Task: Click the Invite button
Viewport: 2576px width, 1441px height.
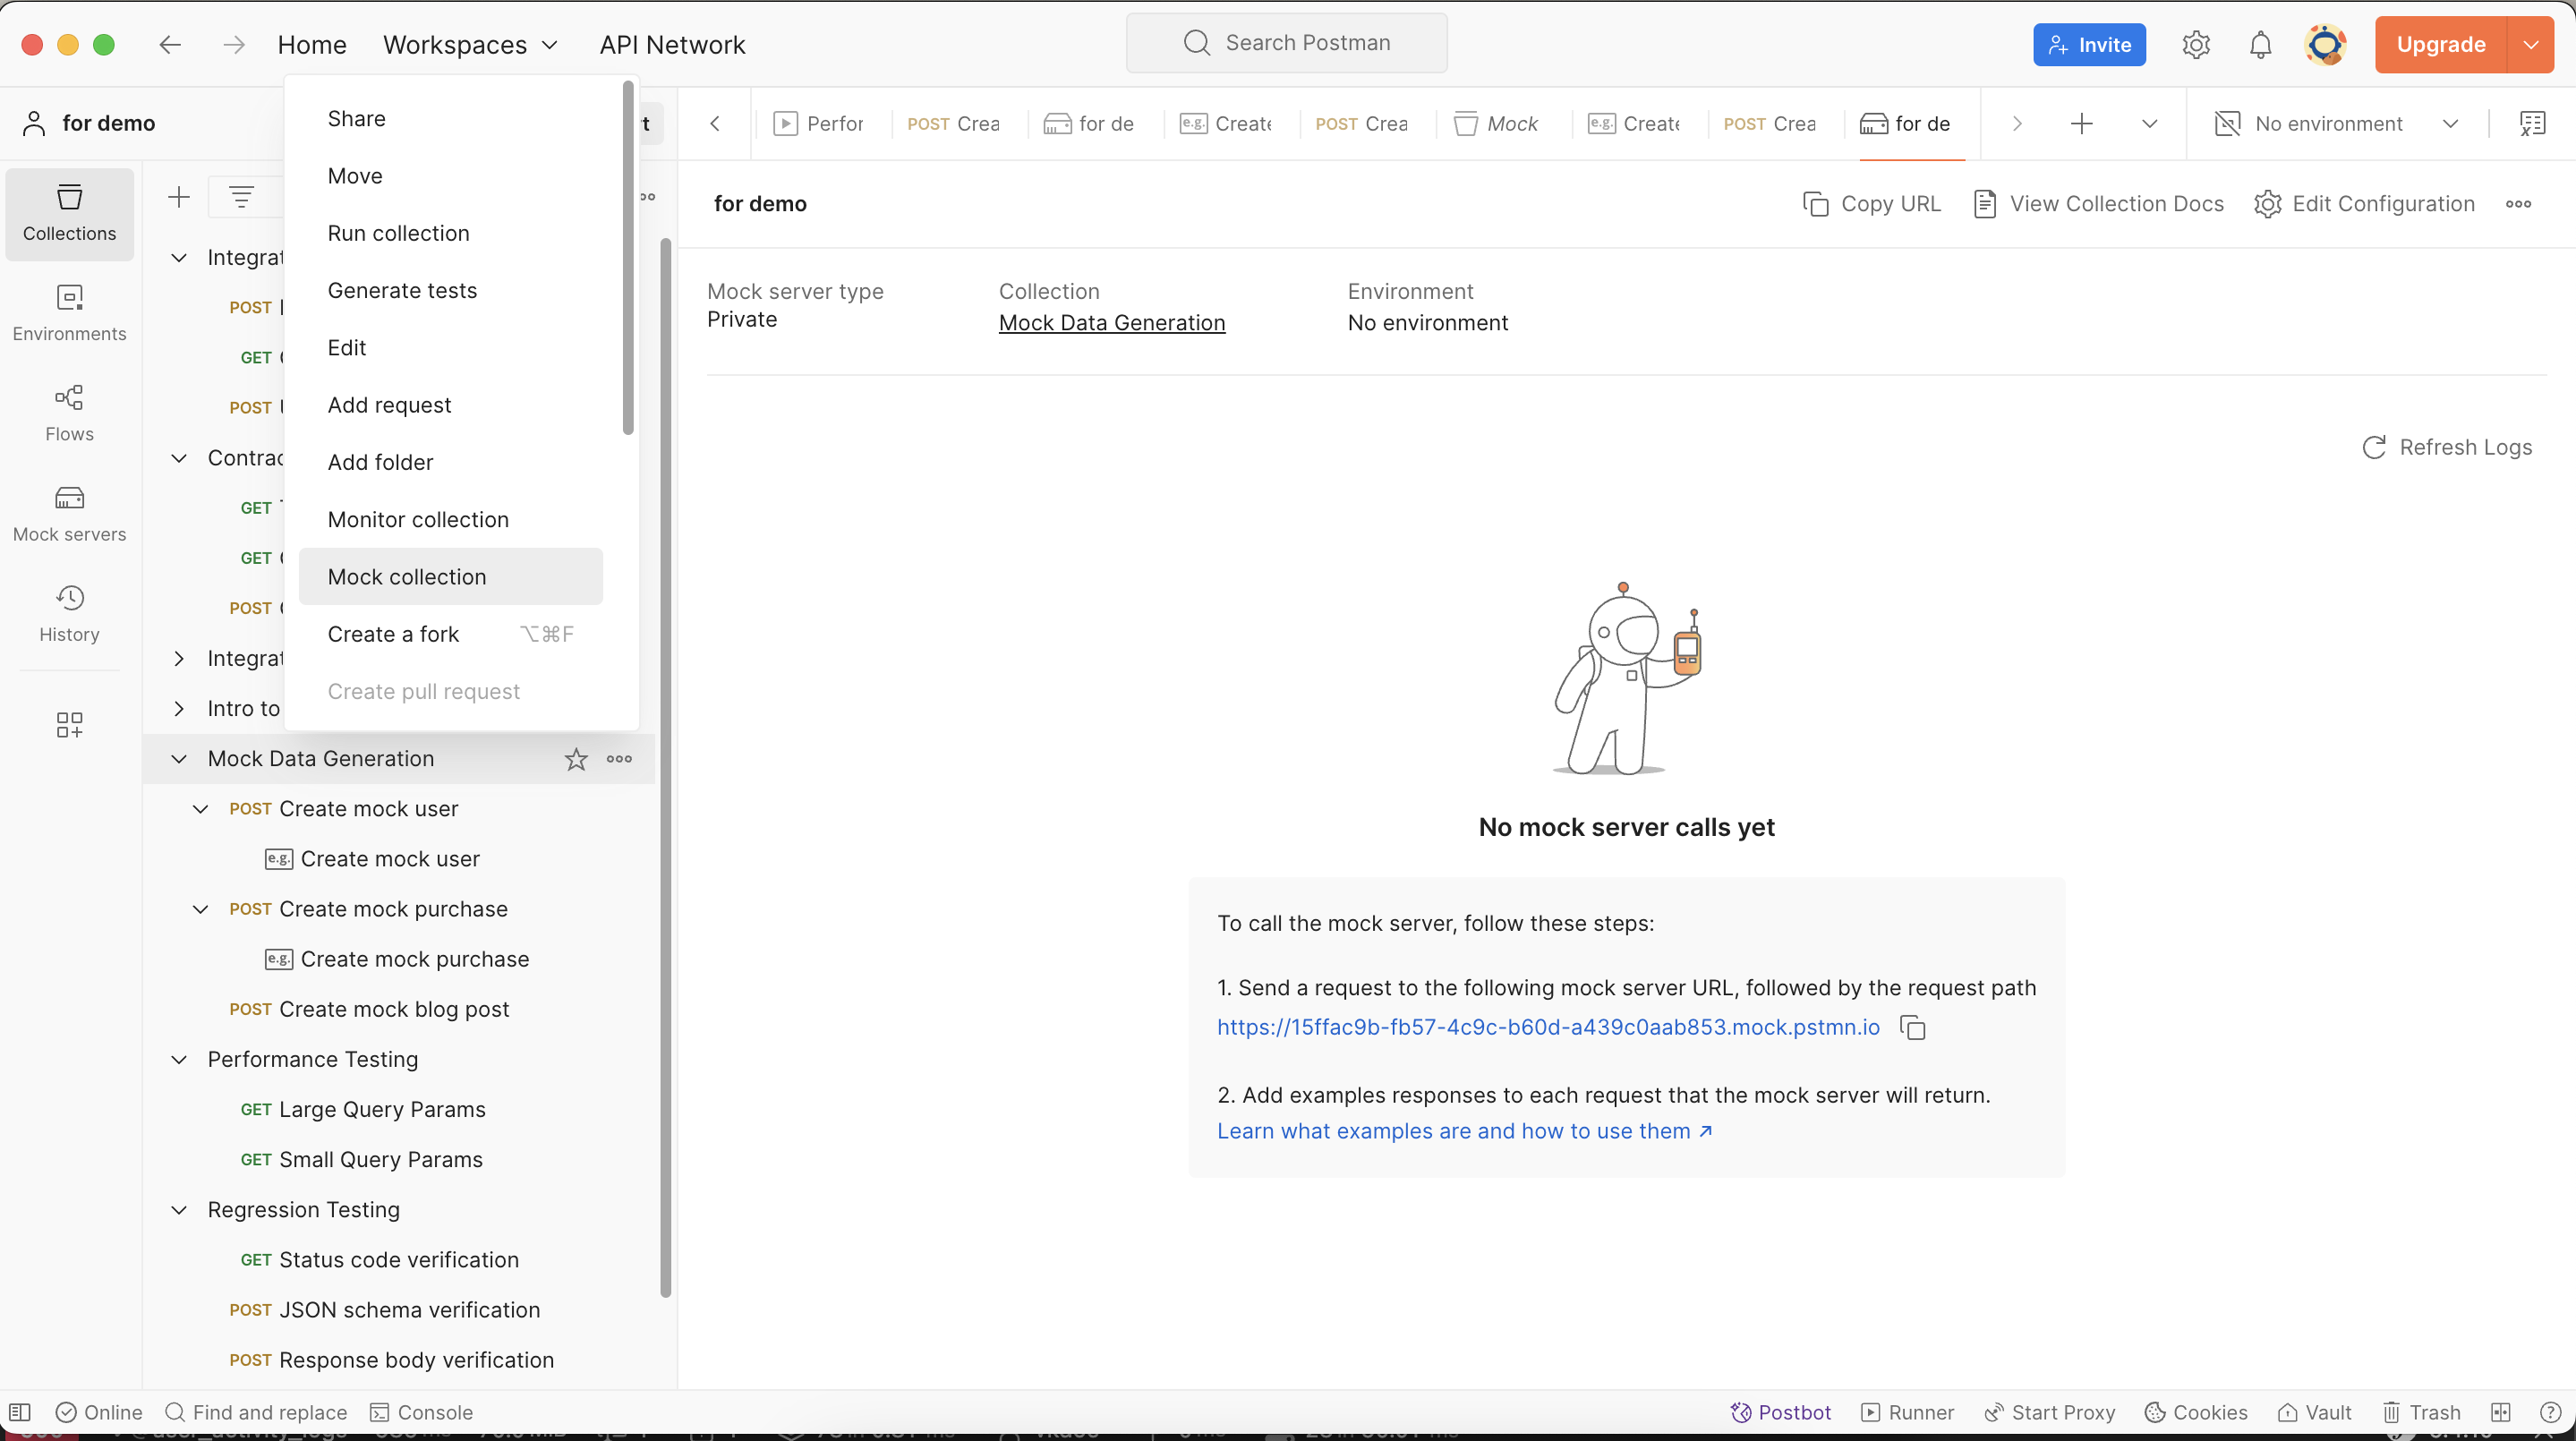Action: point(2089,45)
